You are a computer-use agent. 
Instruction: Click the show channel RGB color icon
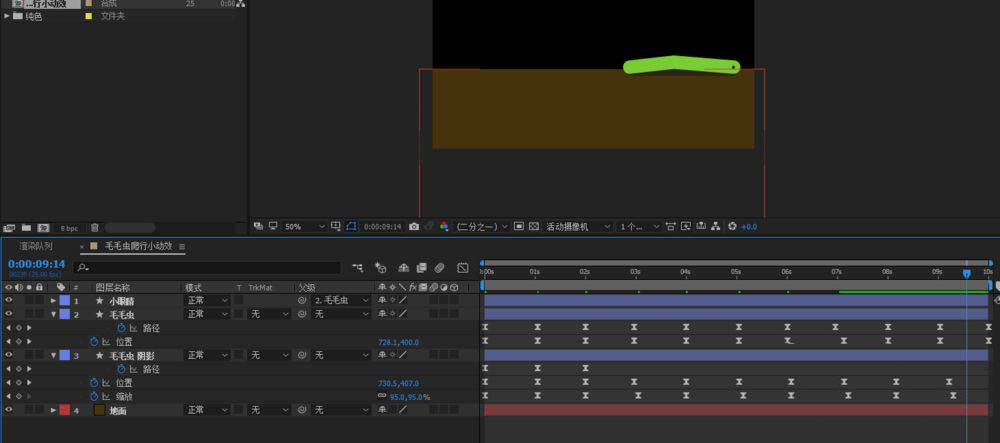point(443,227)
